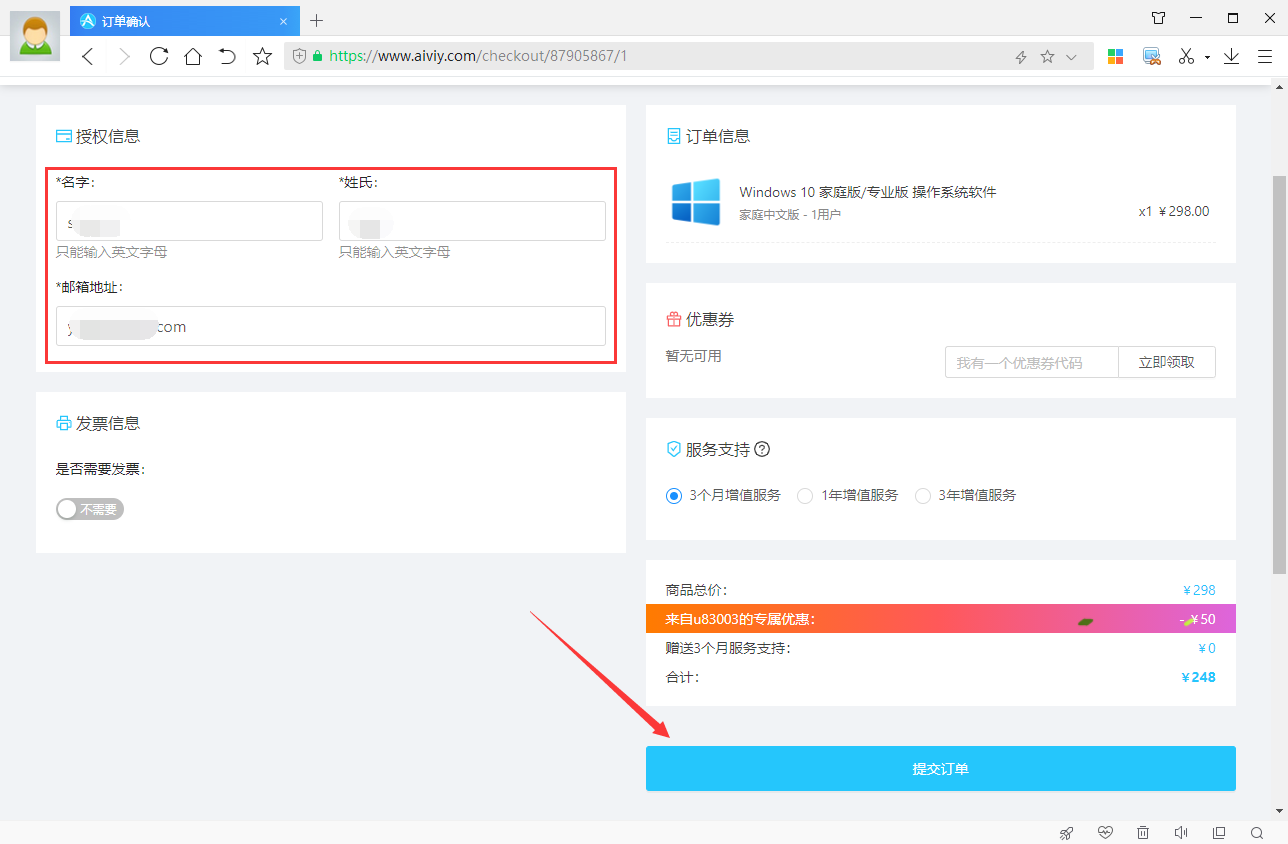Close the 订单确认 tab

click(x=284, y=21)
